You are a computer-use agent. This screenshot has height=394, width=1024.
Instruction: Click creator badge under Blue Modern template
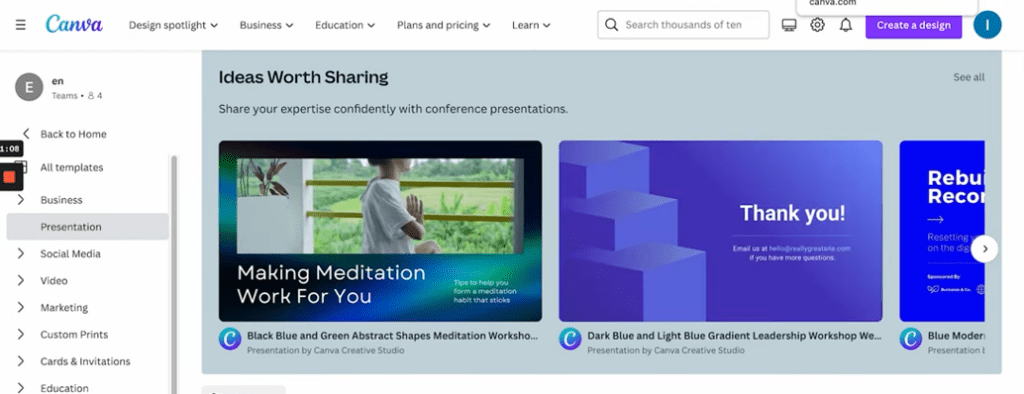pos(910,339)
